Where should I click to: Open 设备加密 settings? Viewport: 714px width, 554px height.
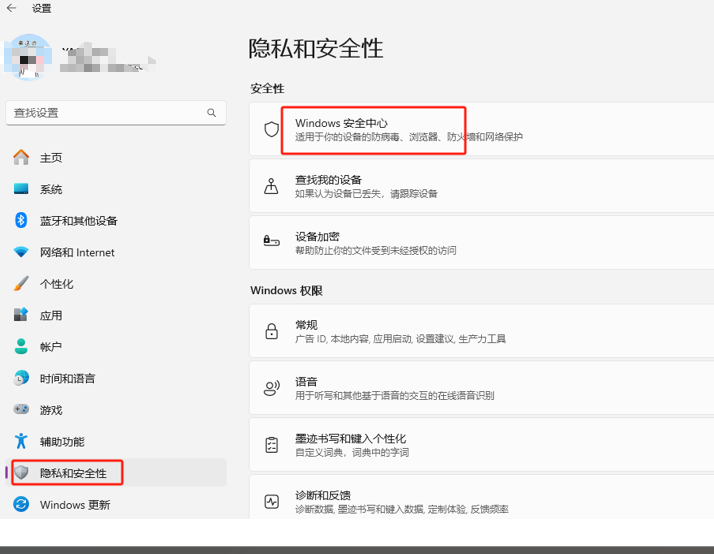coord(482,243)
